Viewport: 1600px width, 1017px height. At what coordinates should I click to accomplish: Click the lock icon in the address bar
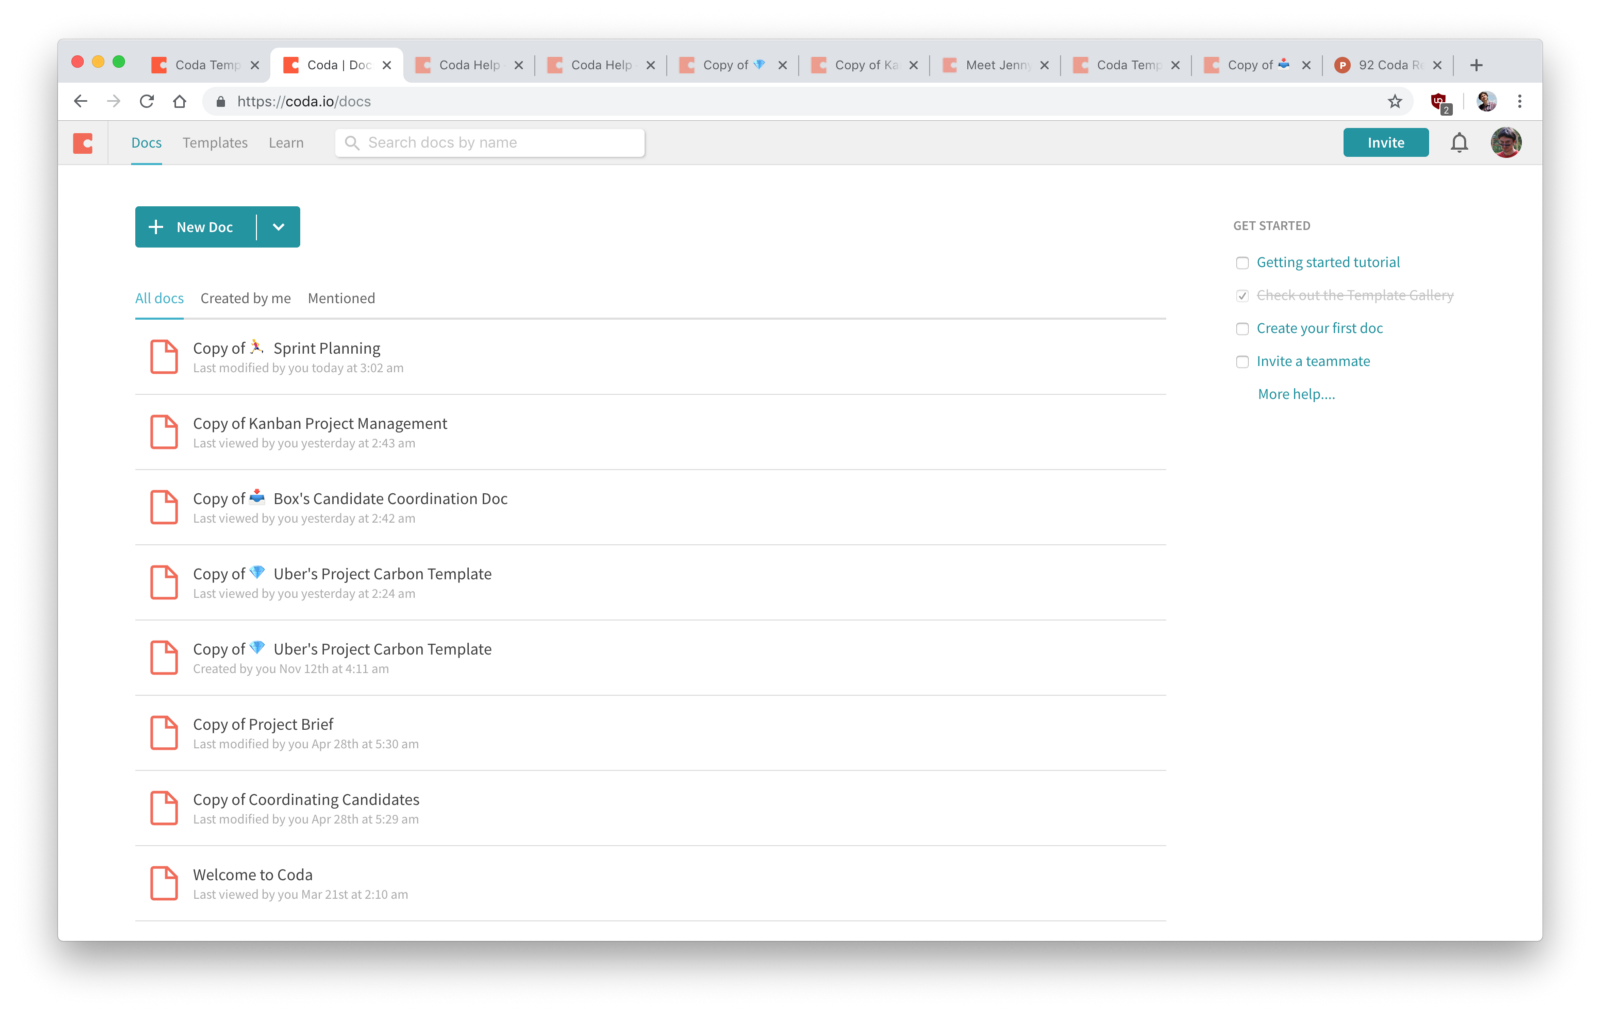point(221,101)
